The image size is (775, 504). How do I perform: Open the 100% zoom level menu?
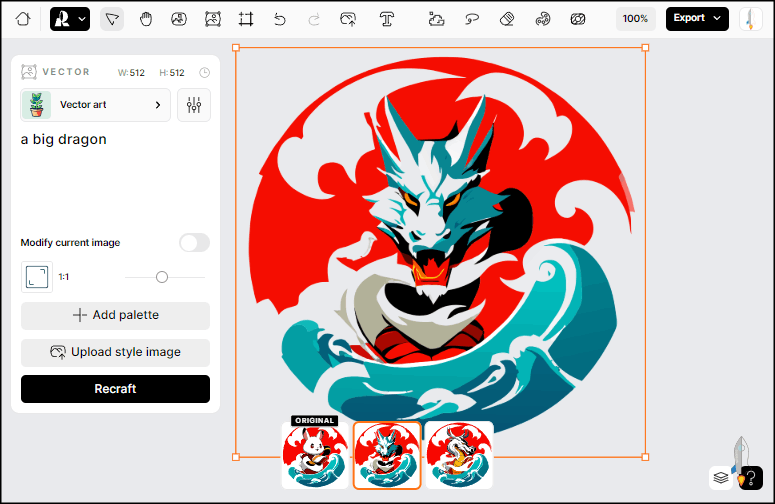(635, 18)
